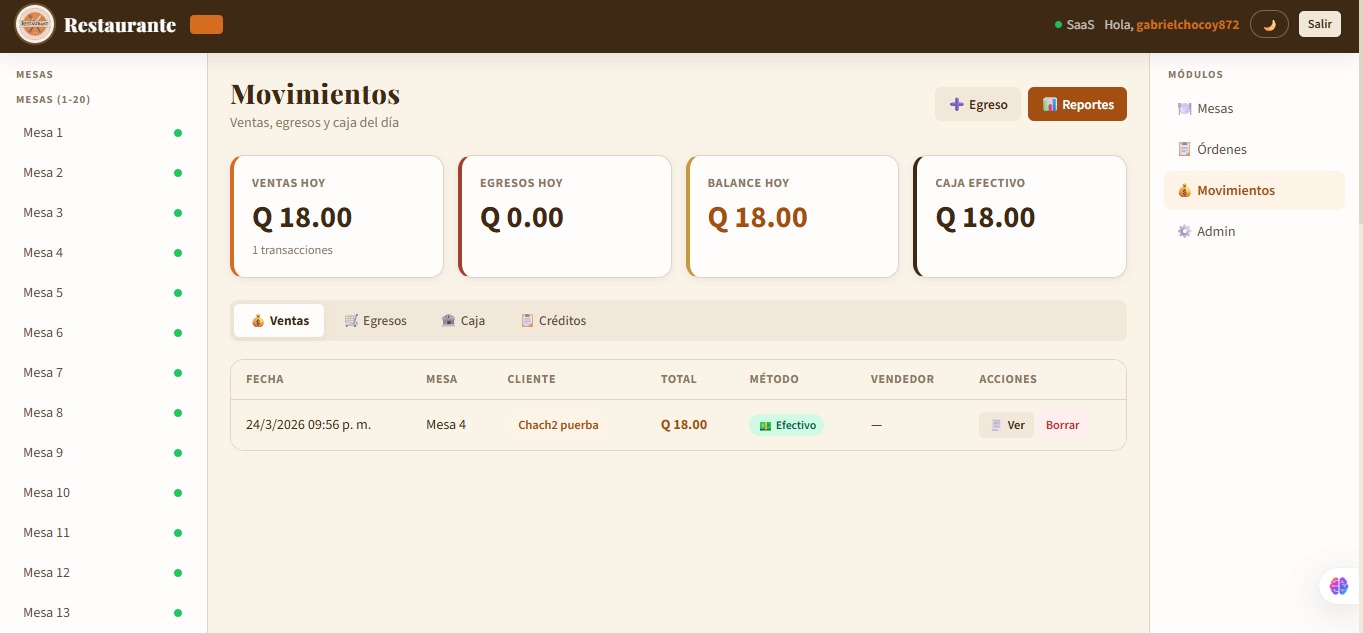Open the Créditos tab
The height and width of the screenshot is (633, 1363).
[x=553, y=321]
